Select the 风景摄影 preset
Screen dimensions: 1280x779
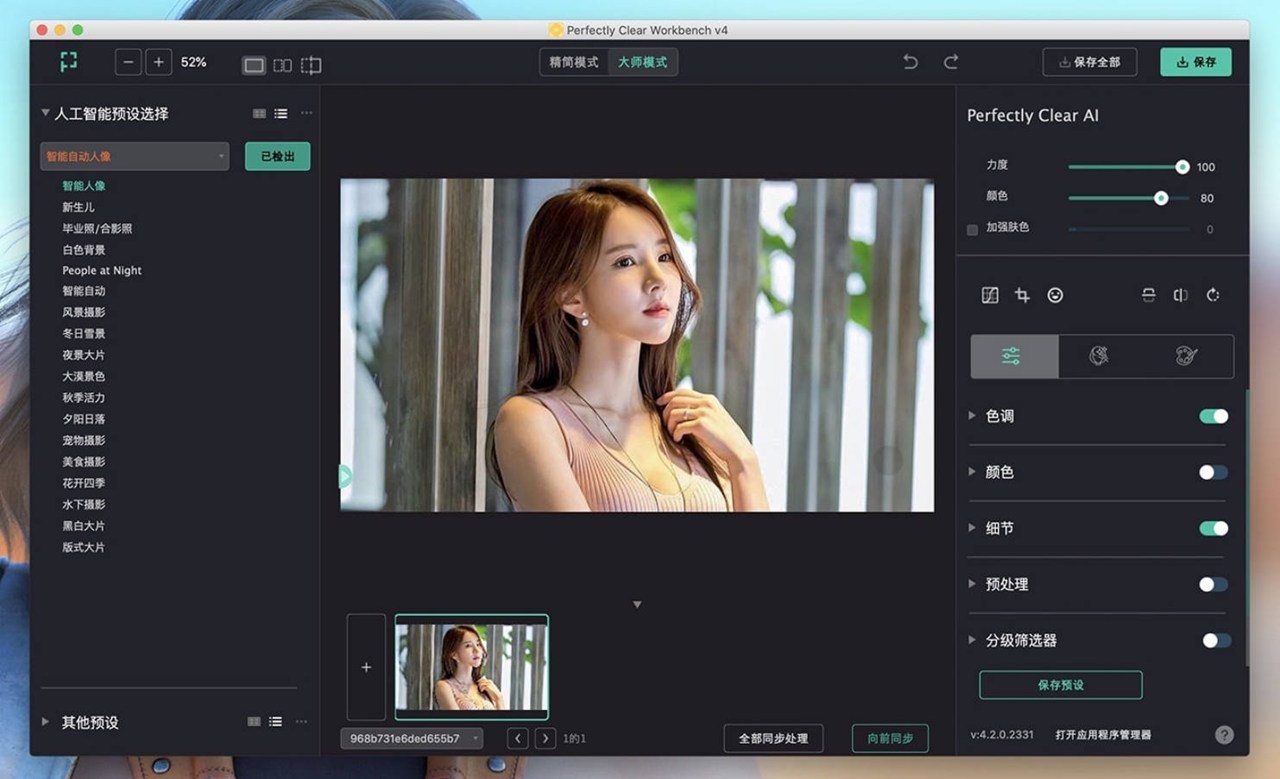[84, 312]
